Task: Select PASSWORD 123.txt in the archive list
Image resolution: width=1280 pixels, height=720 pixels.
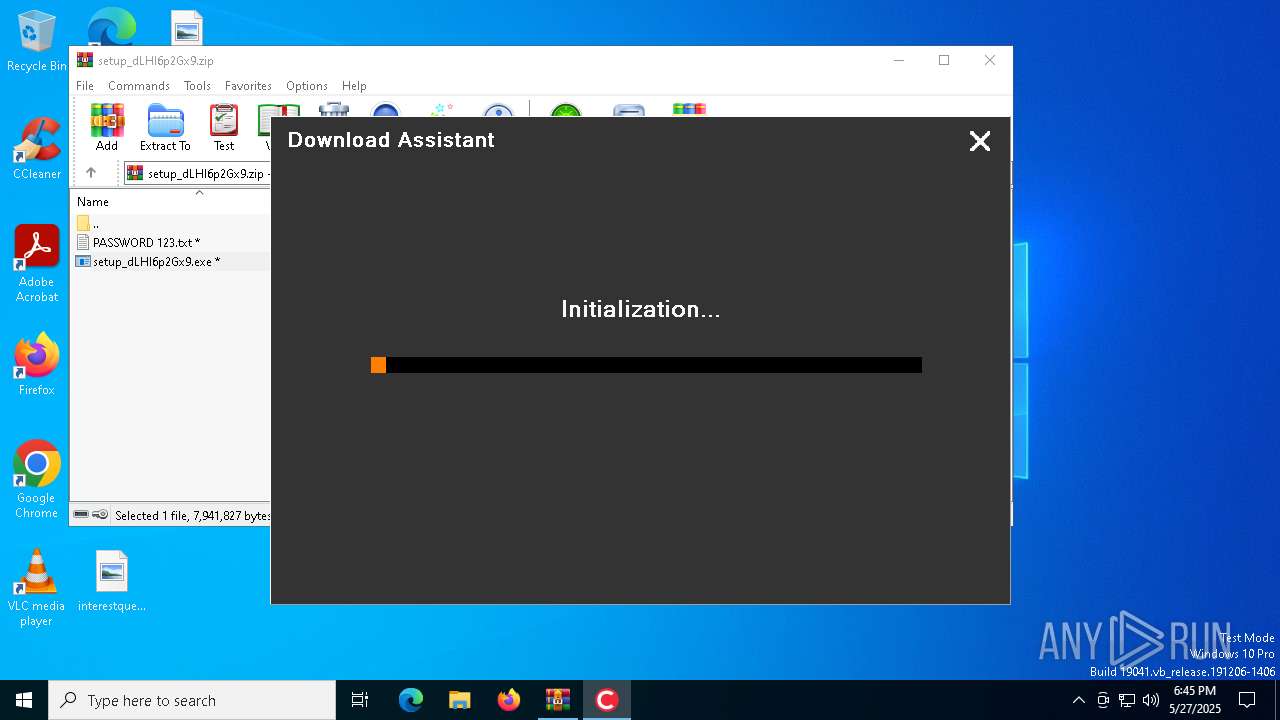Action: click(172, 242)
